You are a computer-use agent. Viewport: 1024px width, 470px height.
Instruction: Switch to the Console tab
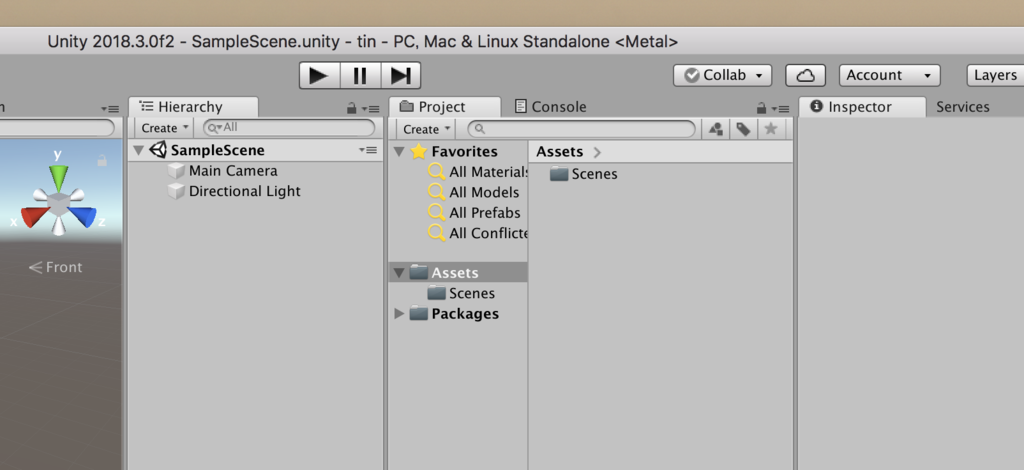[x=551, y=107]
